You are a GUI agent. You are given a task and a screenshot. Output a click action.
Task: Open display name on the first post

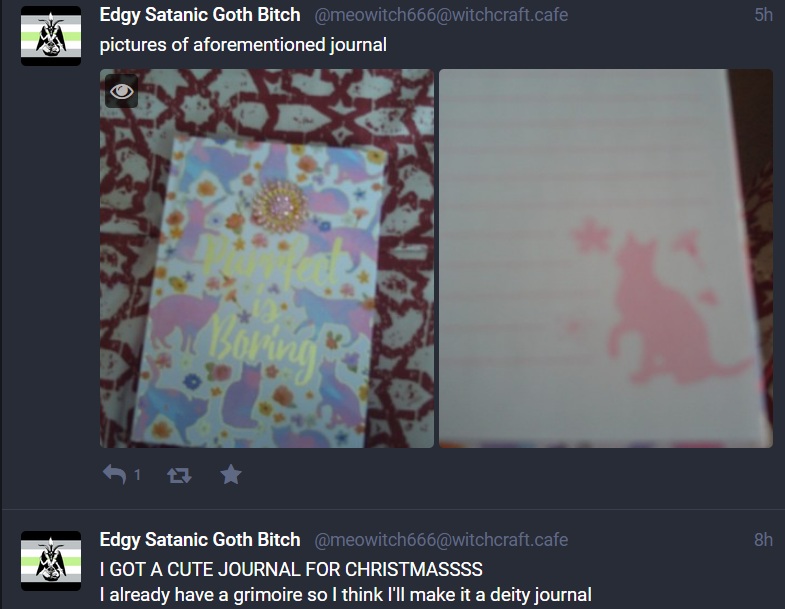point(200,15)
